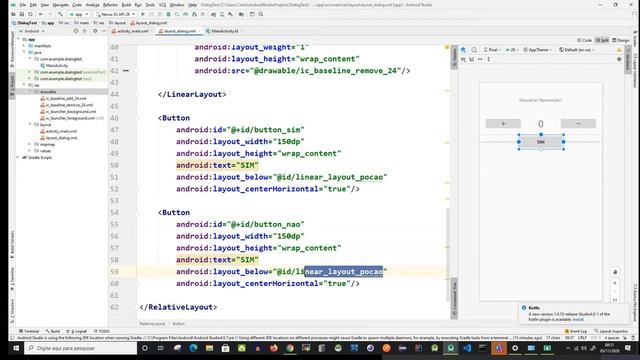
Task: Click the Search Everywhere magnifier icon
Action: pos(261,14)
